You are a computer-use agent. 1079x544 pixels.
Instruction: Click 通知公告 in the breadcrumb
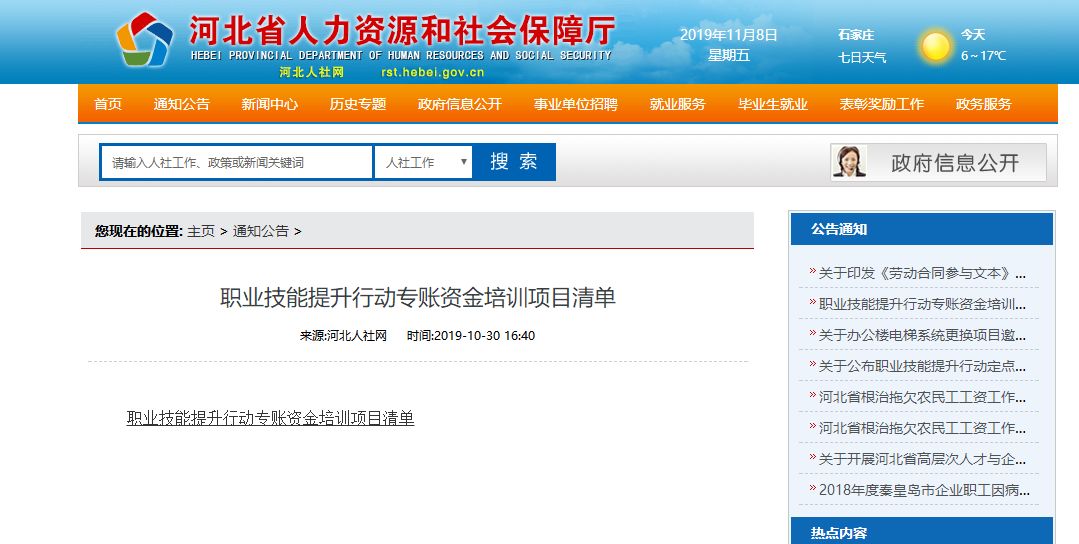pos(261,231)
